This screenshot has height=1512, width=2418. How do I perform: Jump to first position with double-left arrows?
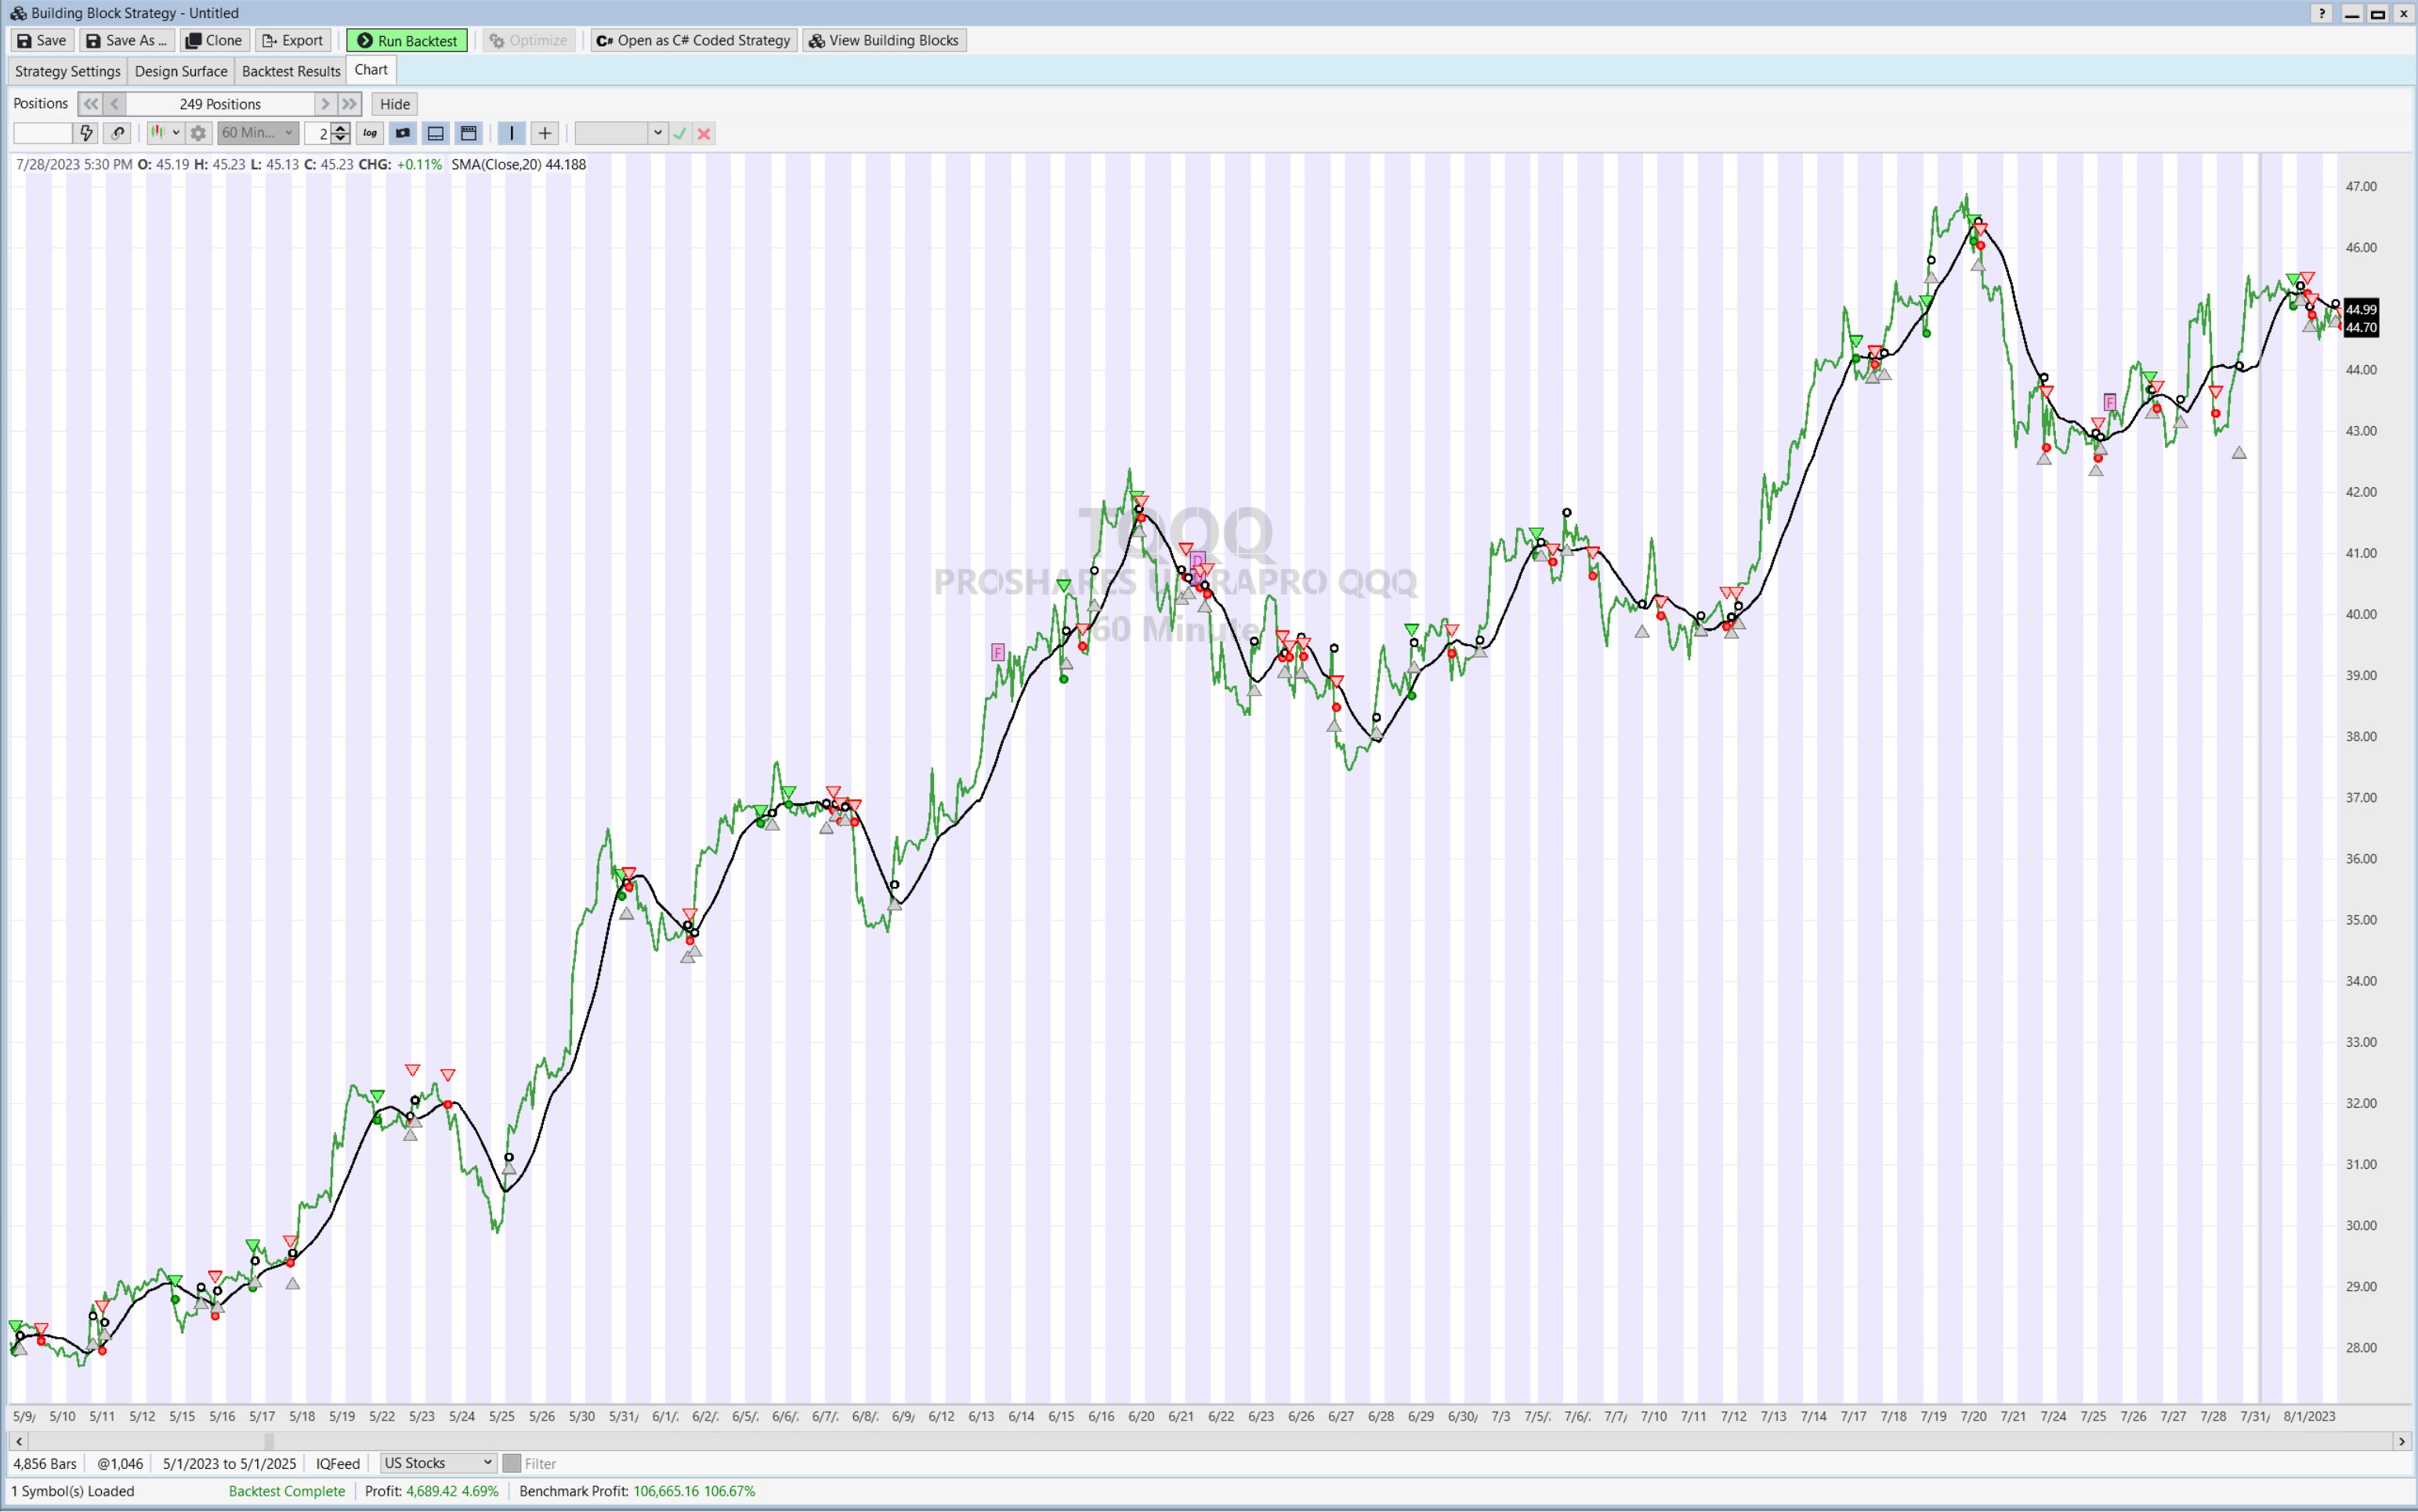[x=90, y=104]
